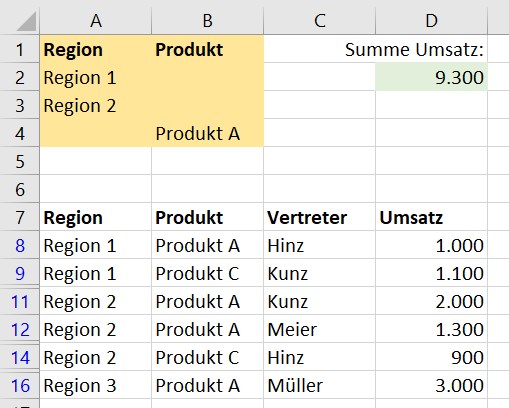Select criteria cell Region 1 in row 2

click(x=96, y=77)
